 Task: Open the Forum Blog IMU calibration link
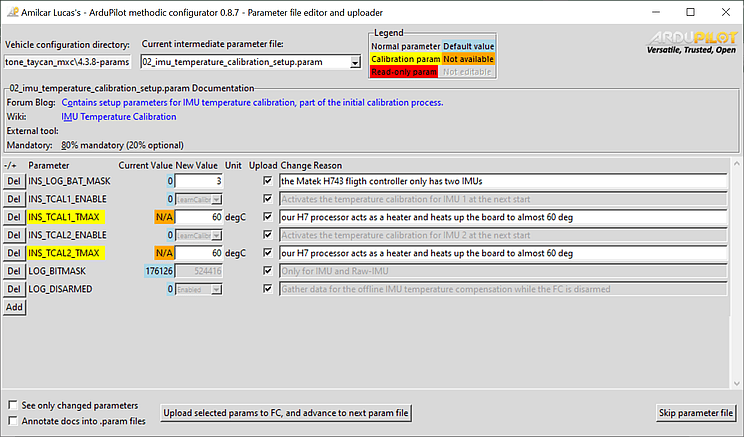tap(252, 102)
